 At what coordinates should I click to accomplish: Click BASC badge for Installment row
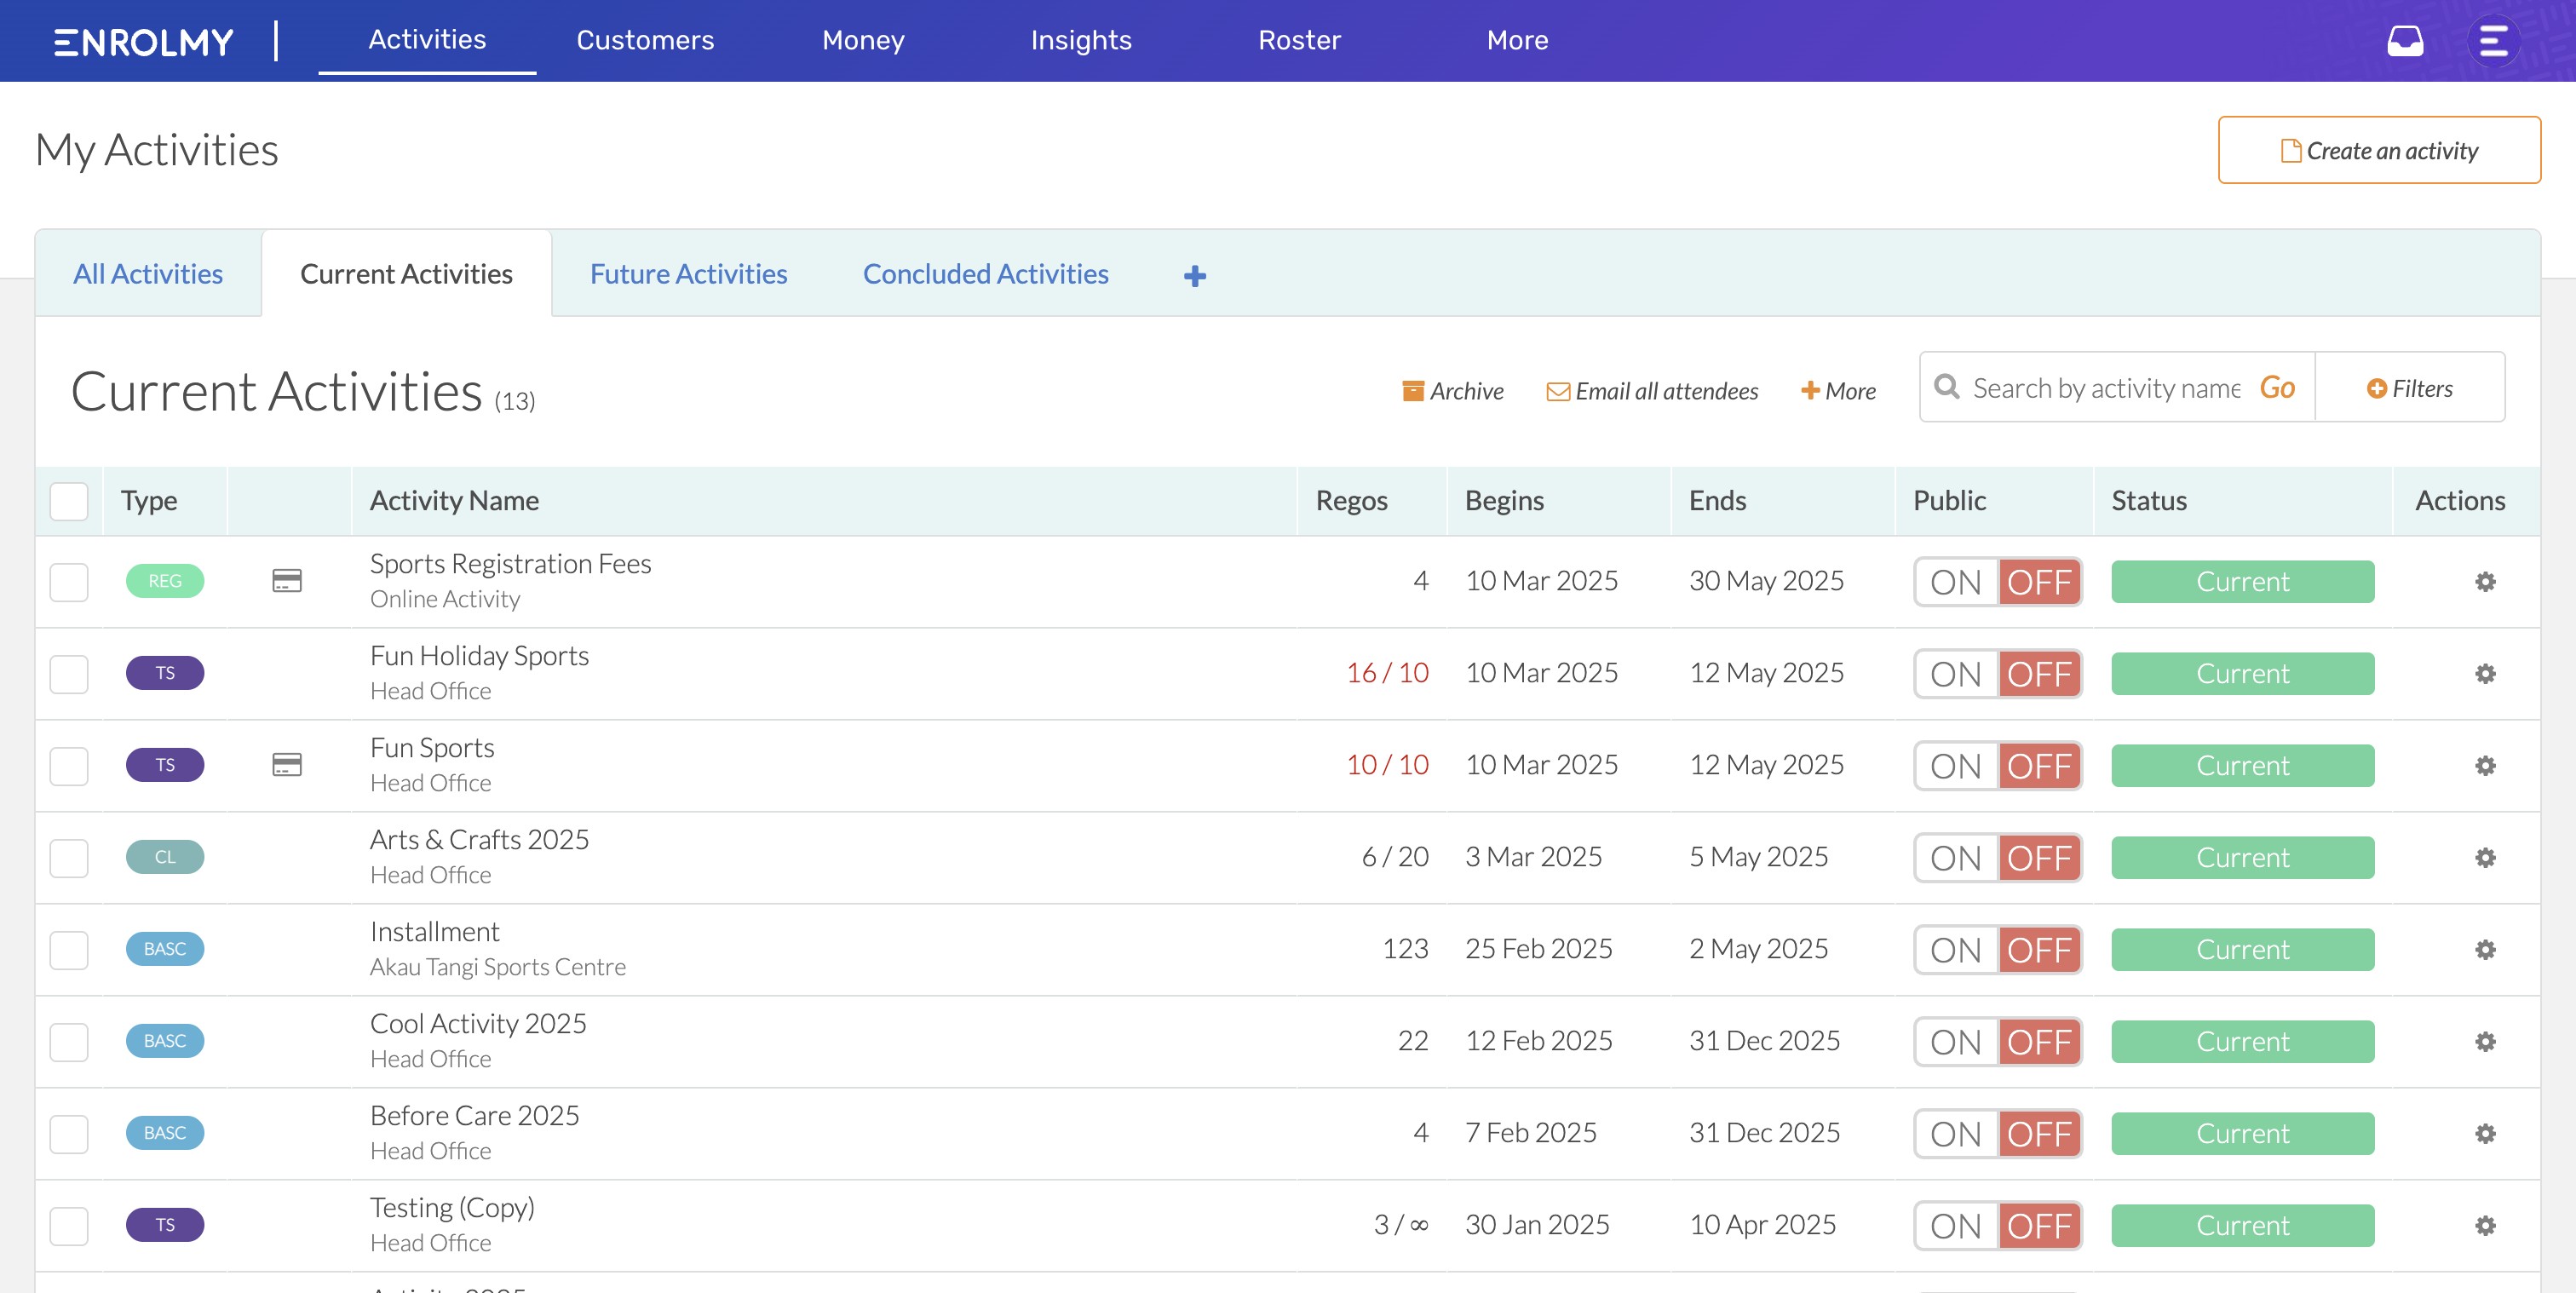[165, 949]
